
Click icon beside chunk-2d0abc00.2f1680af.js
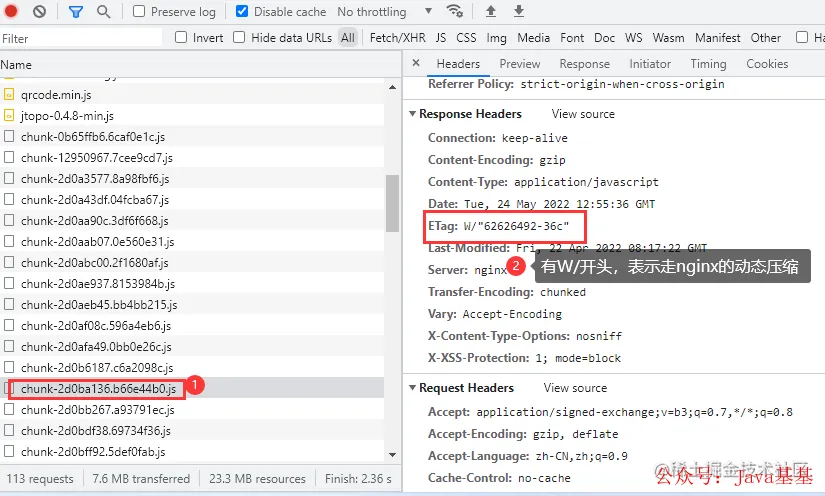tap(9, 262)
